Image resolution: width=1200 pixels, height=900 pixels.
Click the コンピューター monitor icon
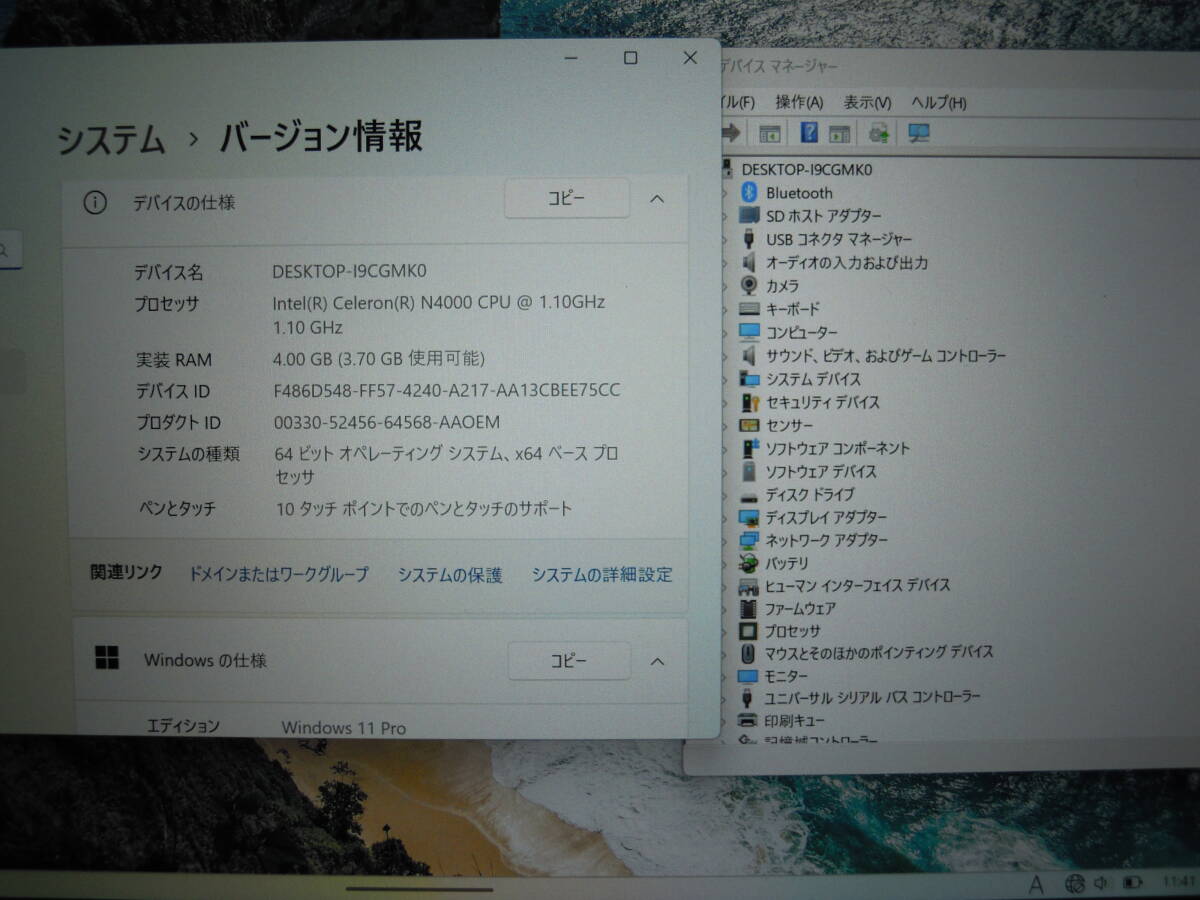pos(750,332)
